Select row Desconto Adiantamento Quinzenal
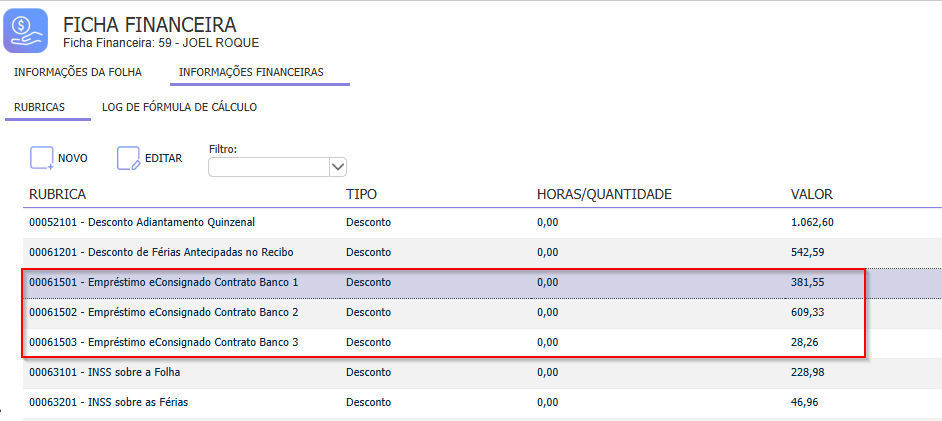The width and height of the screenshot is (942, 421). (x=482, y=223)
